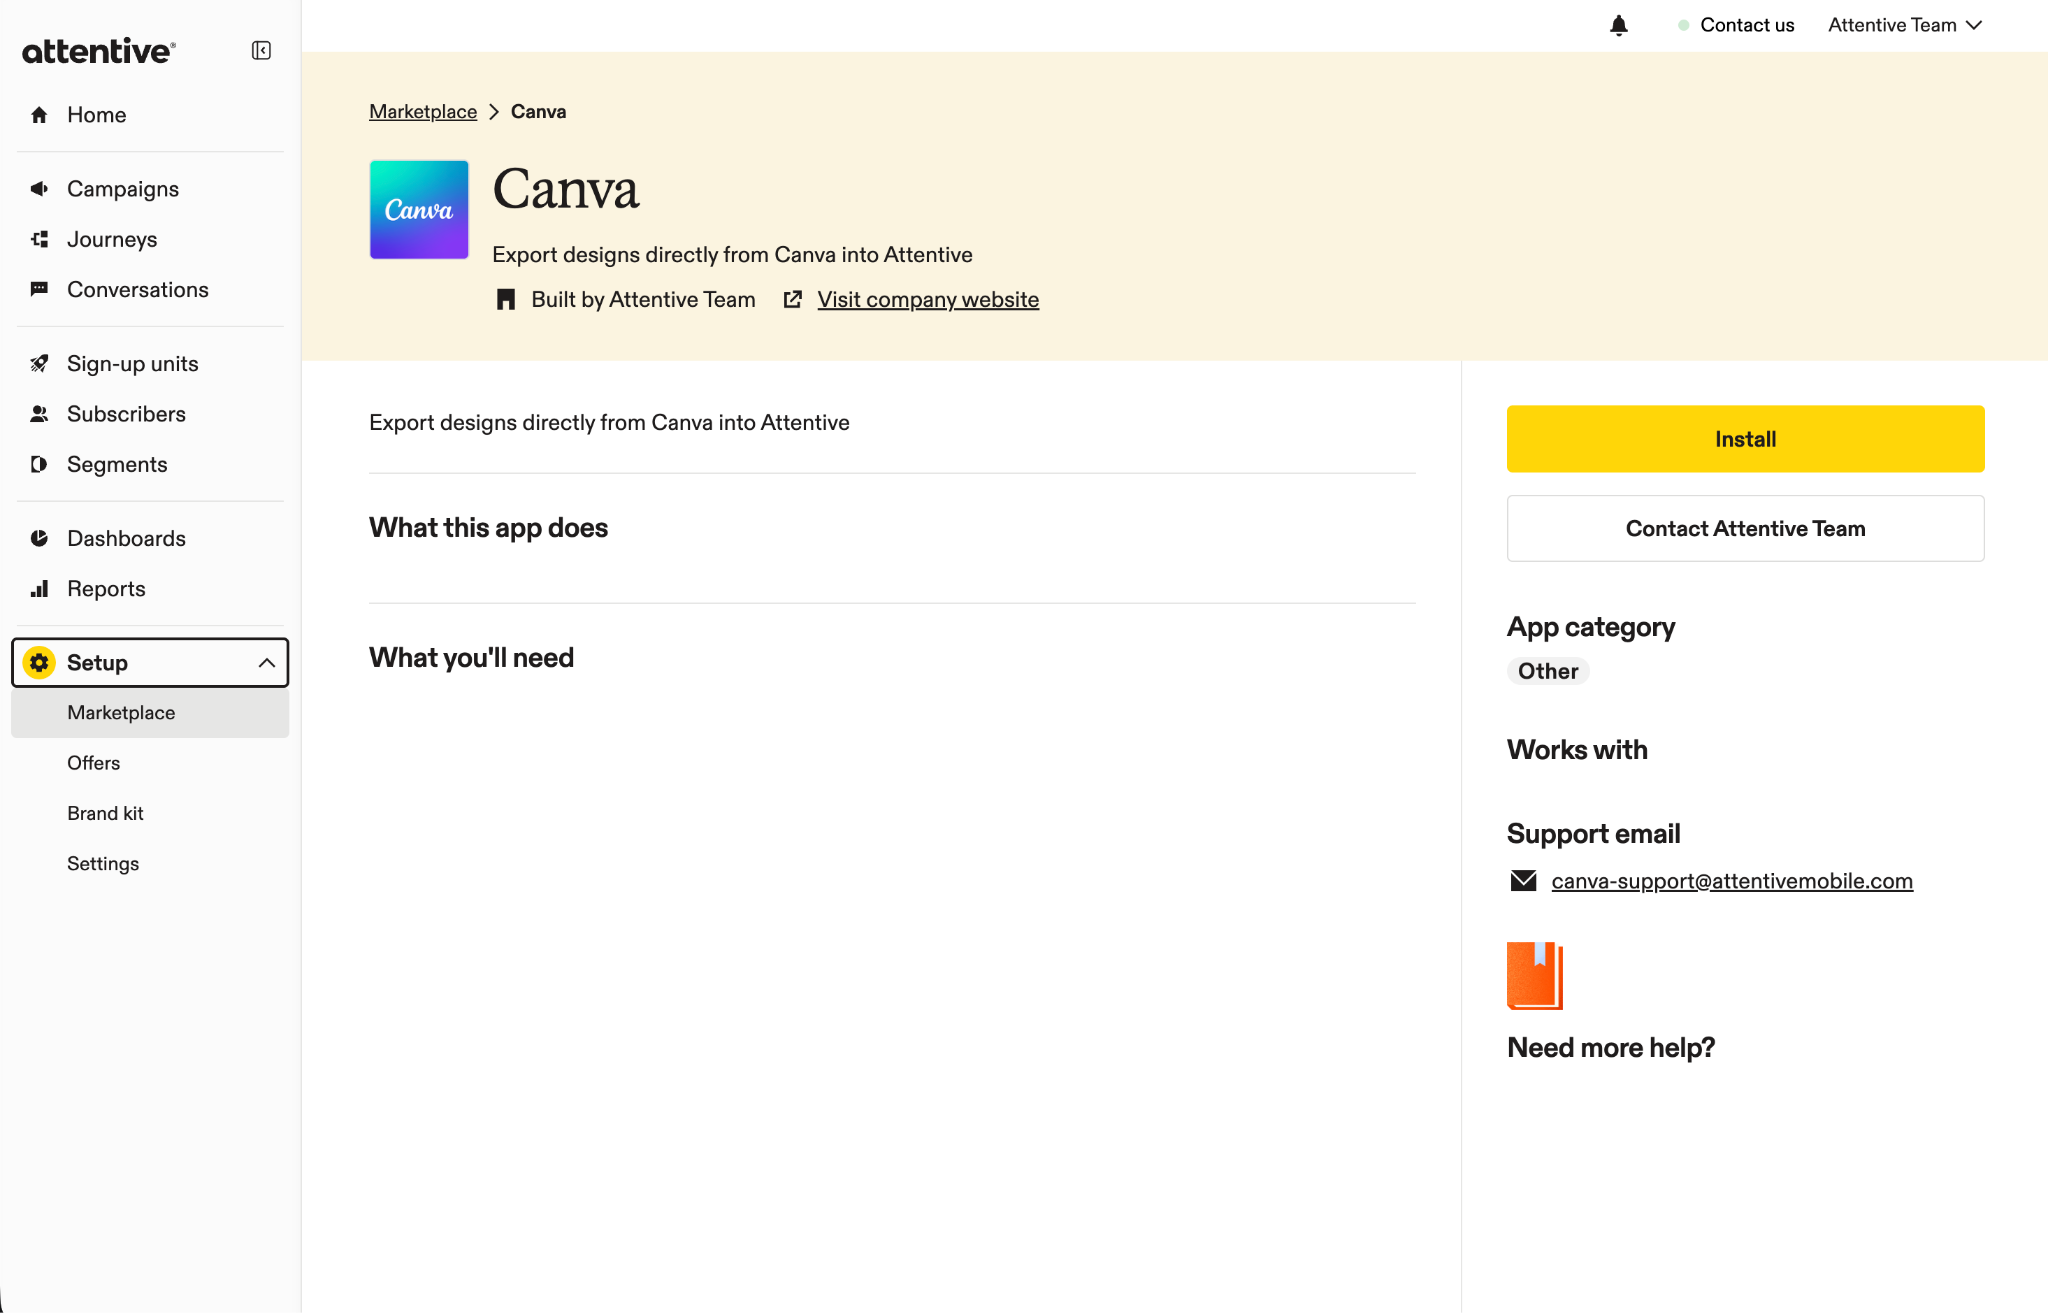Viewport: 2048px width, 1313px height.
Task: Click the App category heading
Action: point(1591,626)
